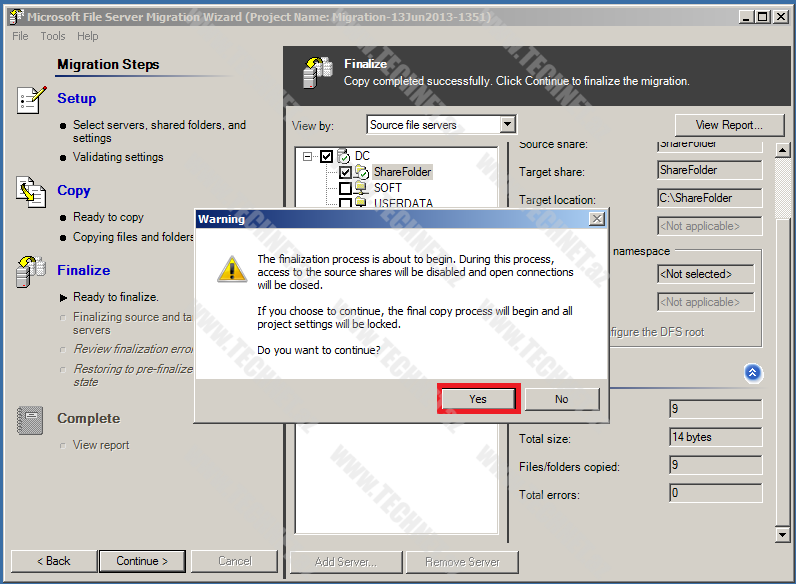This screenshot has height=584, width=796.
Task: Collapse the DC tree node
Action: tap(307, 156)
